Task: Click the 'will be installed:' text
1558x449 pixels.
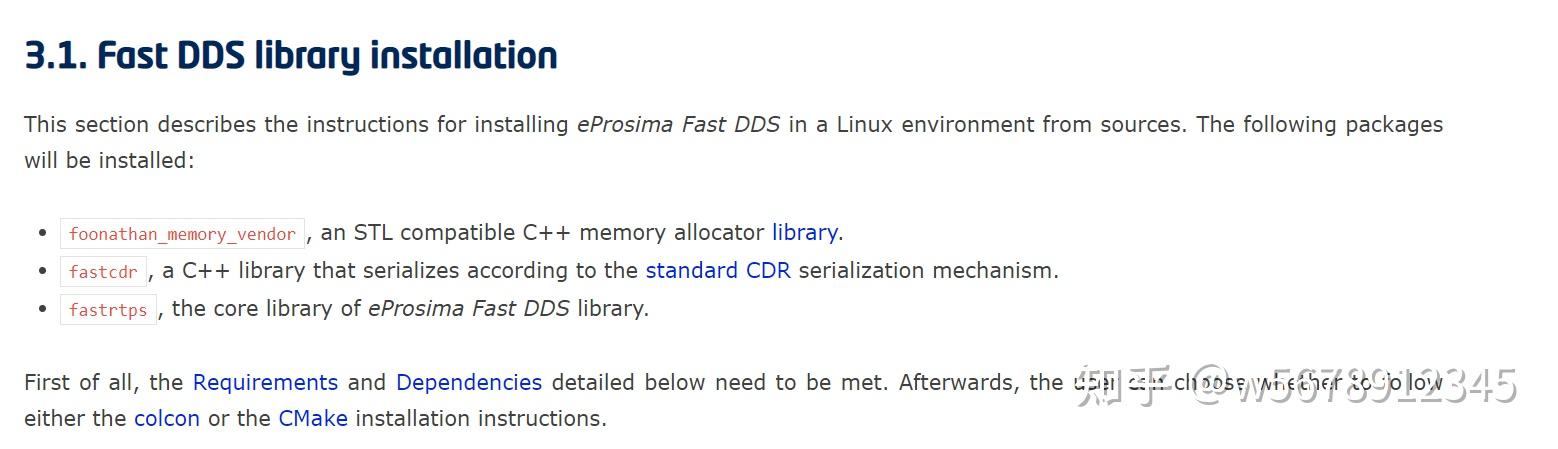Action: (109, 160)
